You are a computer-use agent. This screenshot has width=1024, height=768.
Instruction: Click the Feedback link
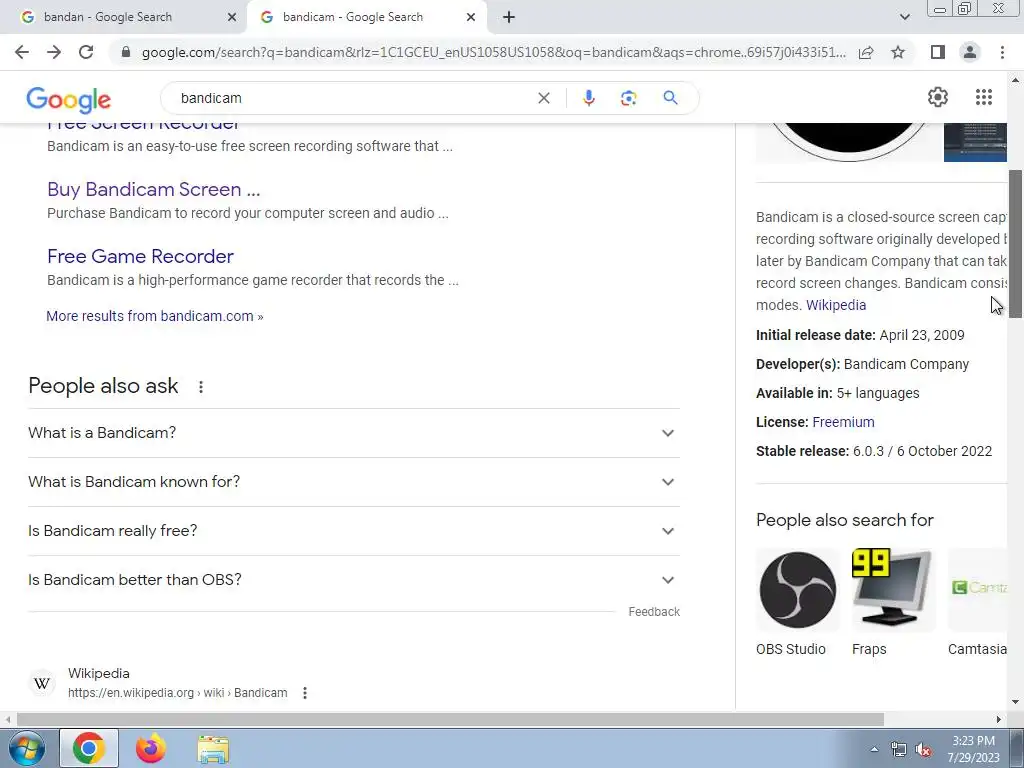tap(654, 612)
